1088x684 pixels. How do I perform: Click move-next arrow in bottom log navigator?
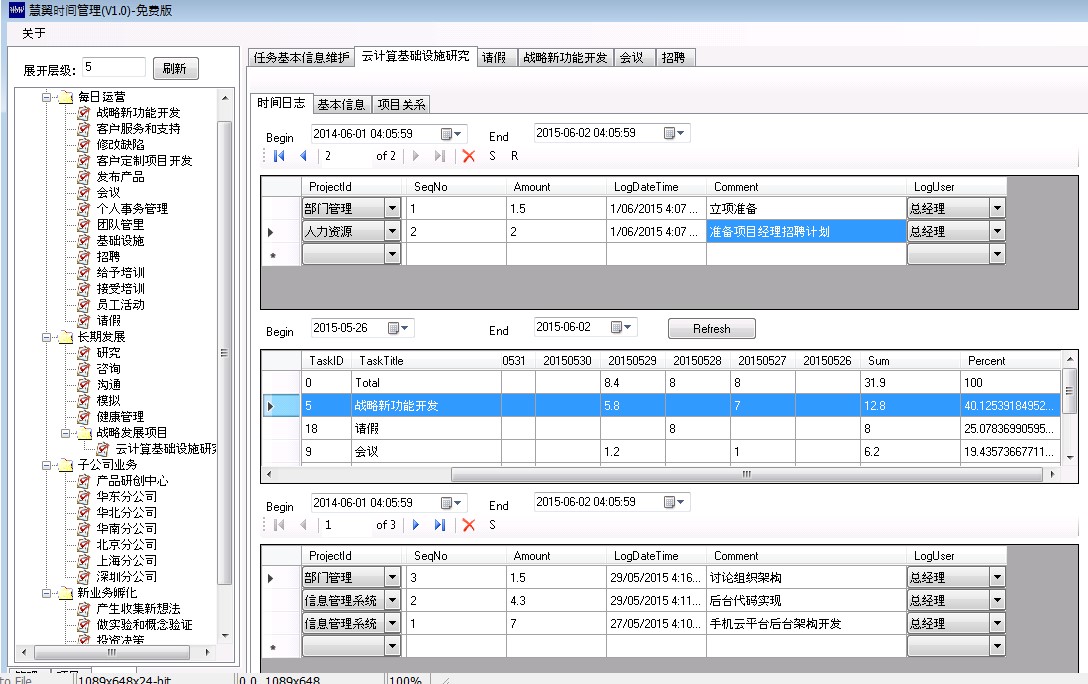pos(416,525)
